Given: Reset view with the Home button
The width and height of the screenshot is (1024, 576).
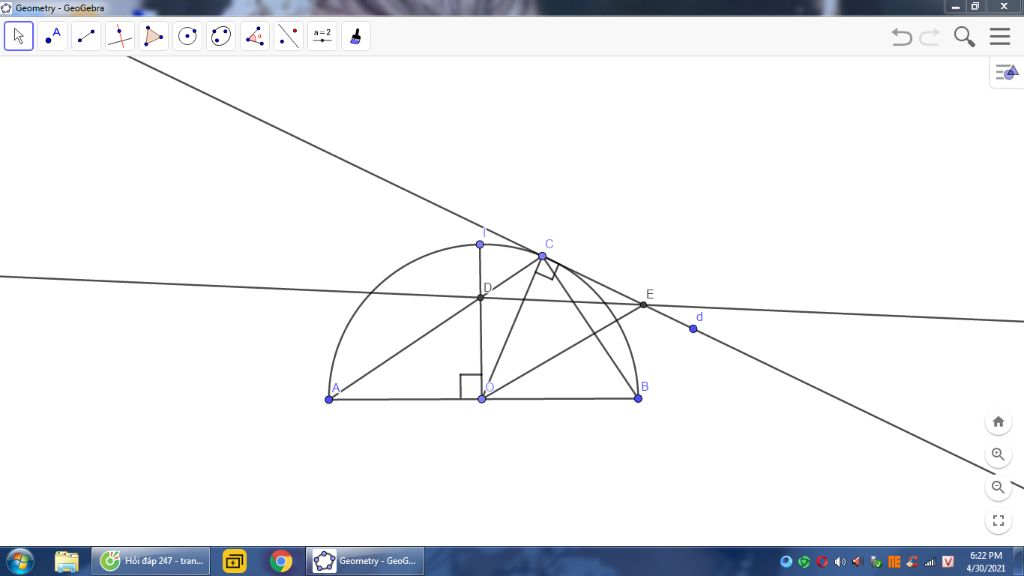Looking at the screenshot, I should tap(998, 422).
